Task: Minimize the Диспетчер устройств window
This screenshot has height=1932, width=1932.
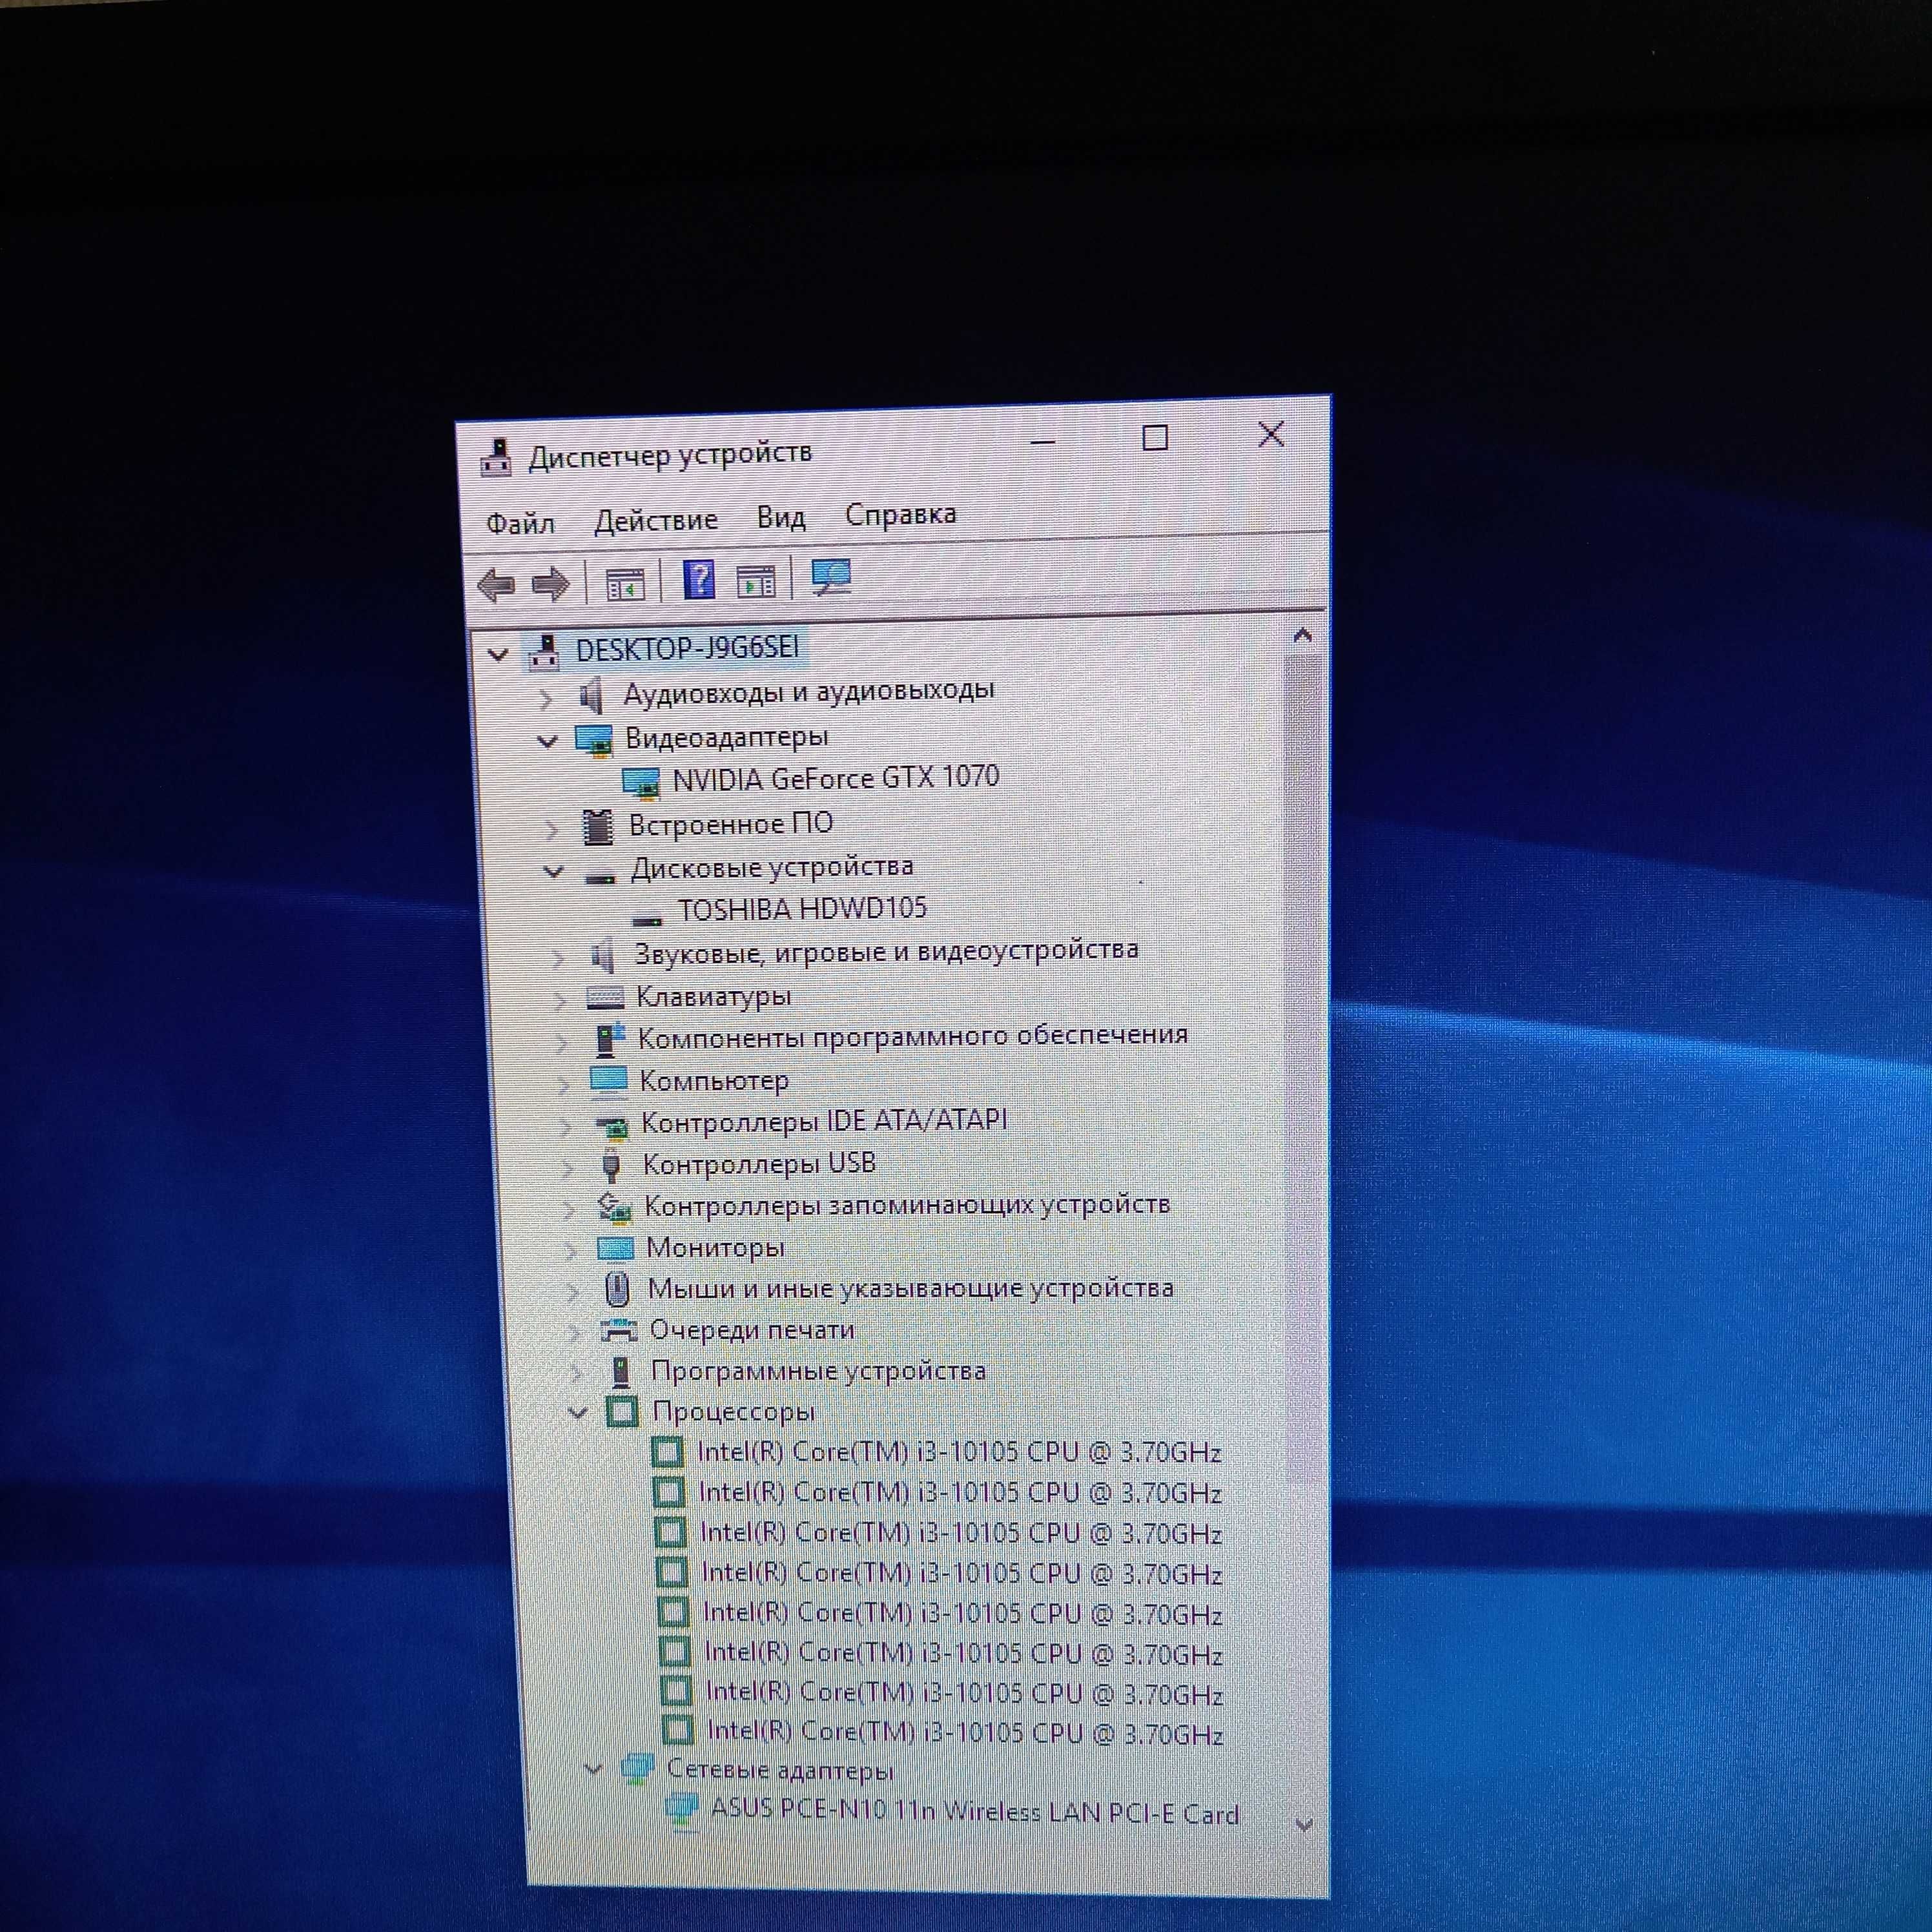Action: point(1043,441)
